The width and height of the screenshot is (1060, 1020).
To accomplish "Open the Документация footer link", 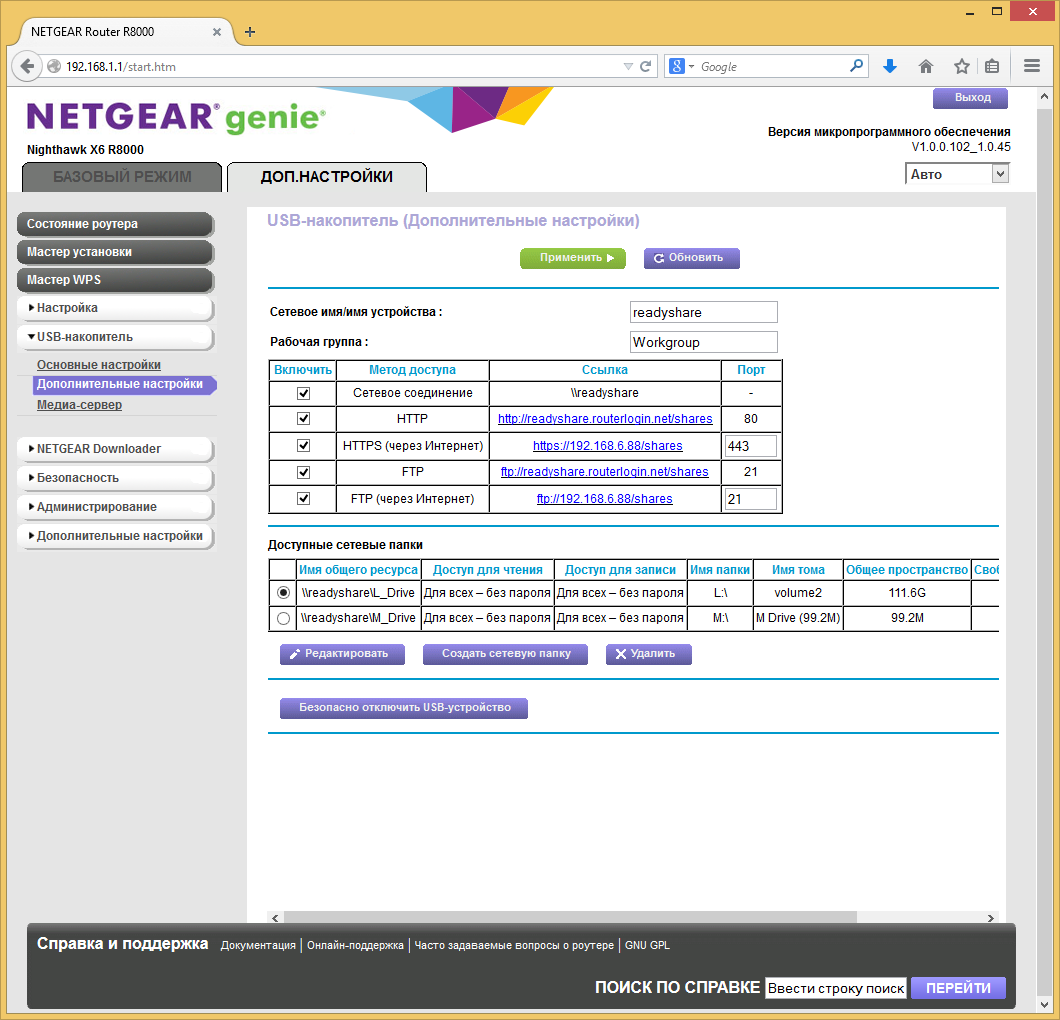I will coord(258,946).
